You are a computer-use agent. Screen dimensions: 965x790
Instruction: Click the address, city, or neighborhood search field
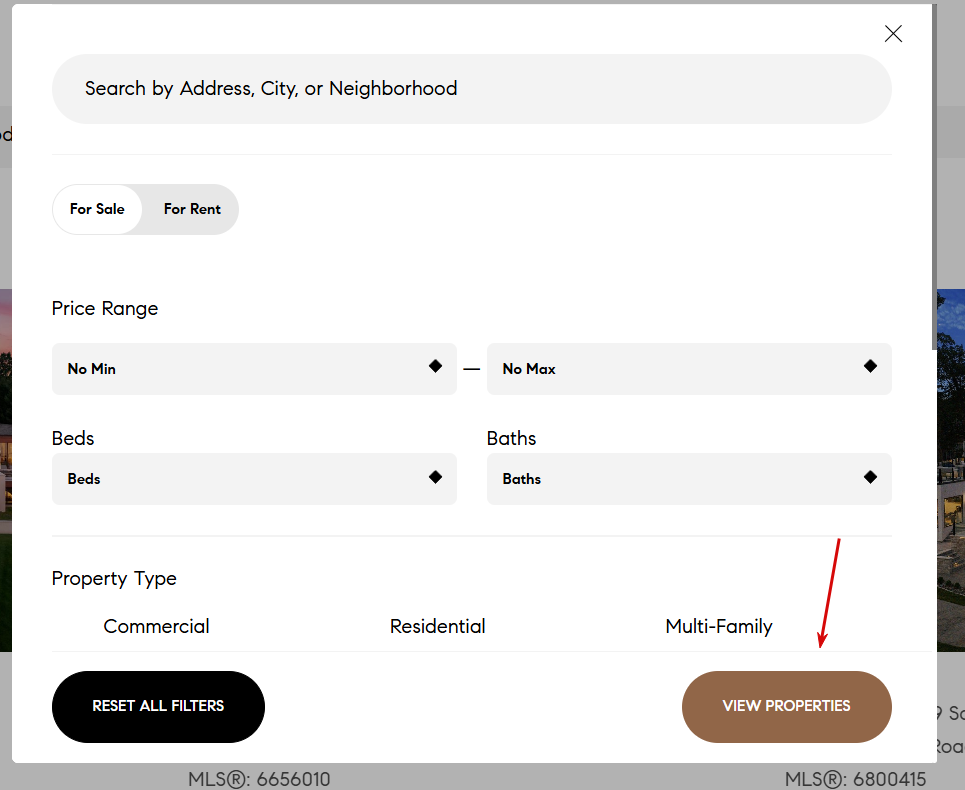471,89
